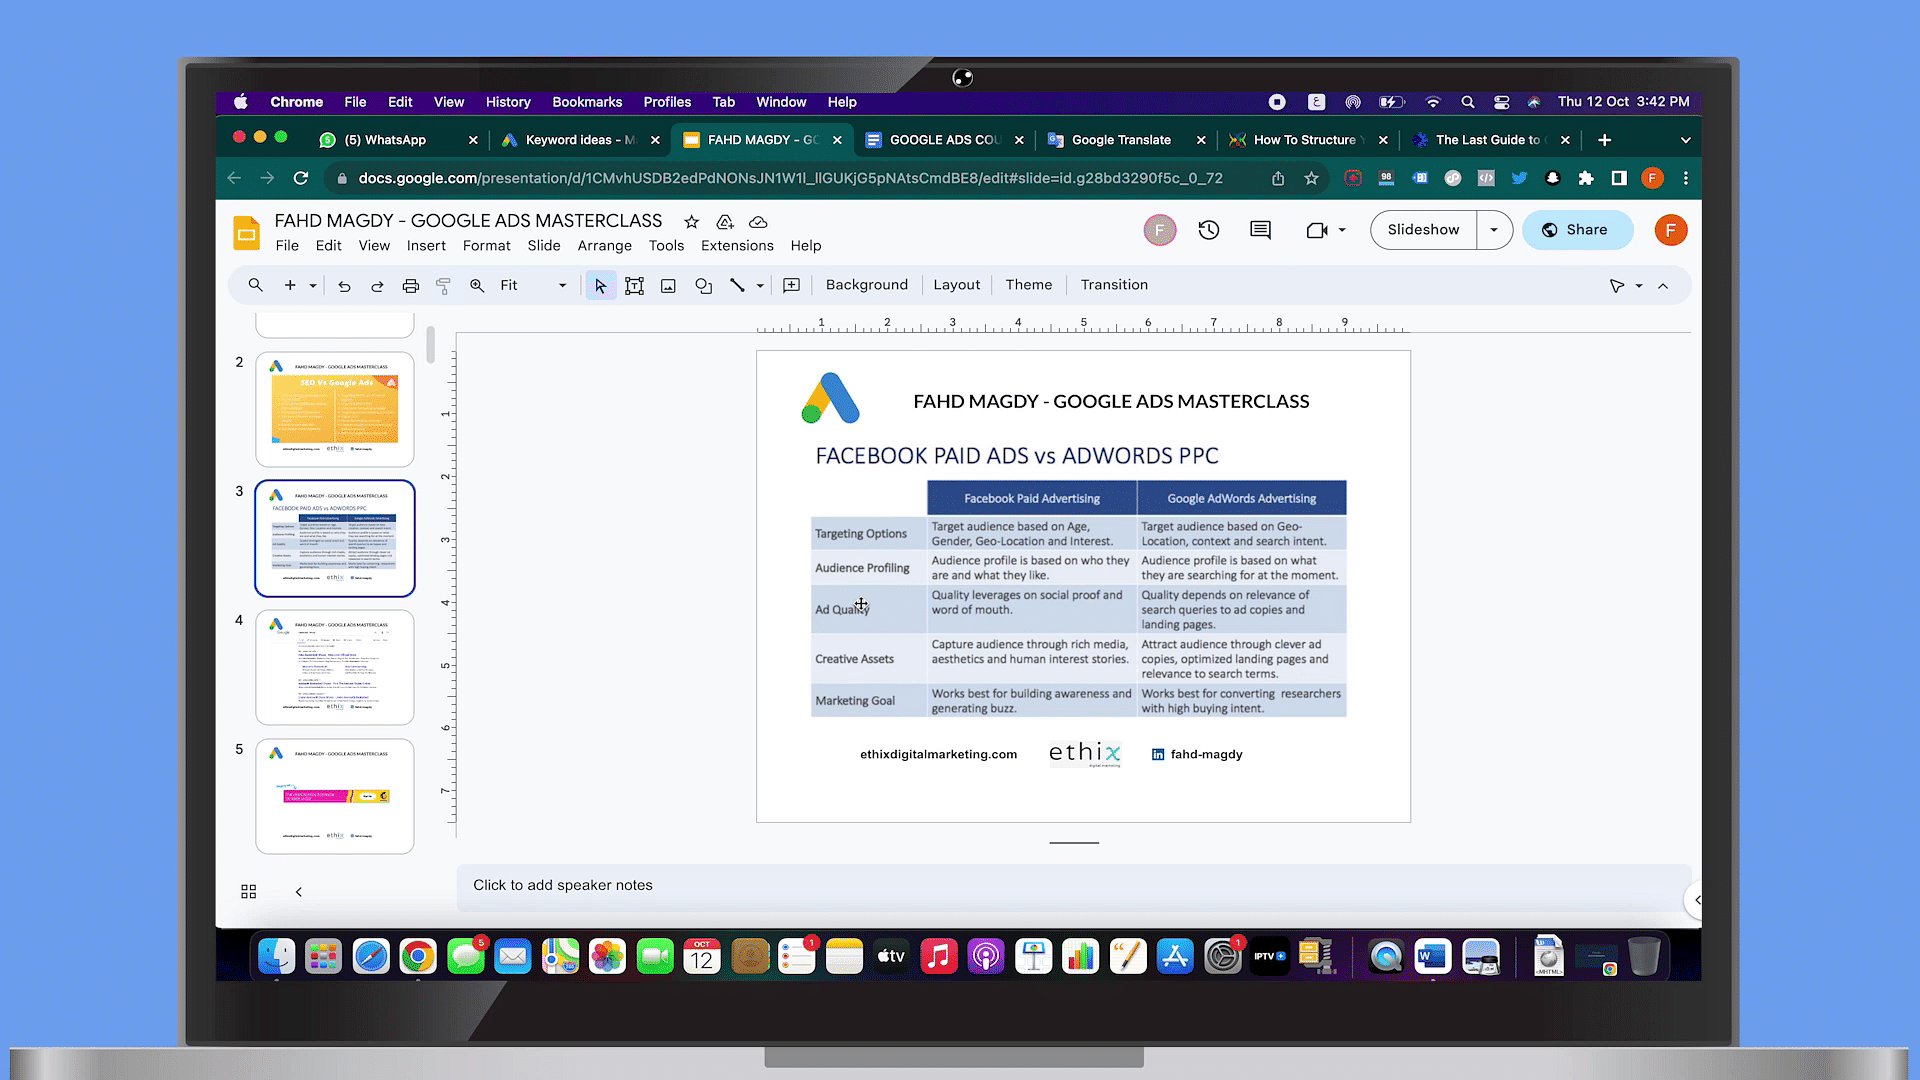Open Finder from the dock
Viewport: 1920px width, 1080px height.
pyautogui.click(x=277, y=957)
